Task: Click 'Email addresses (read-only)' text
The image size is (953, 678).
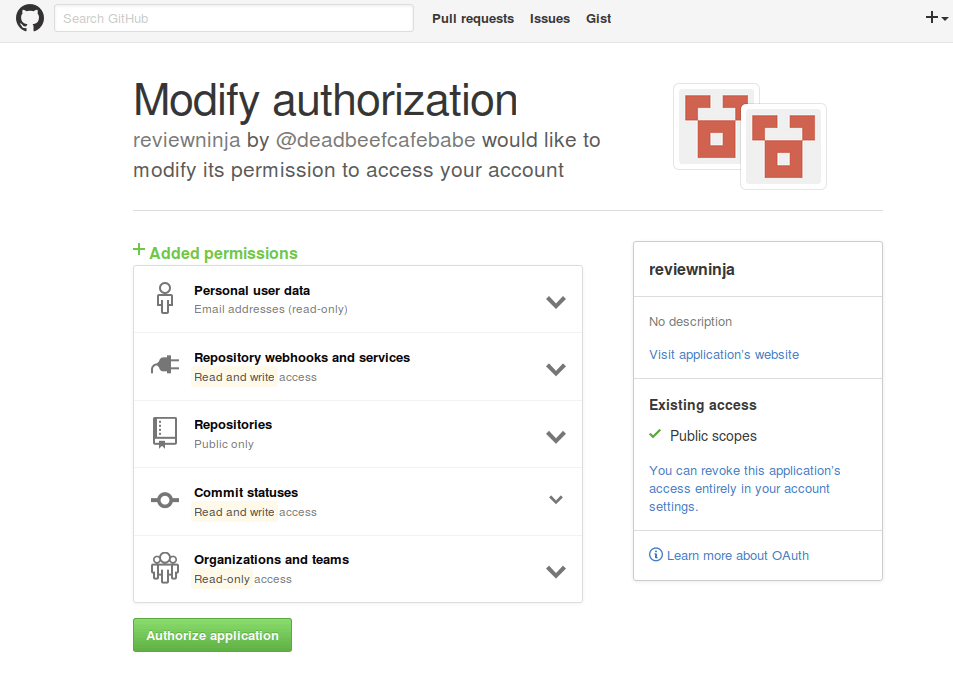Action: pos(270,309)
